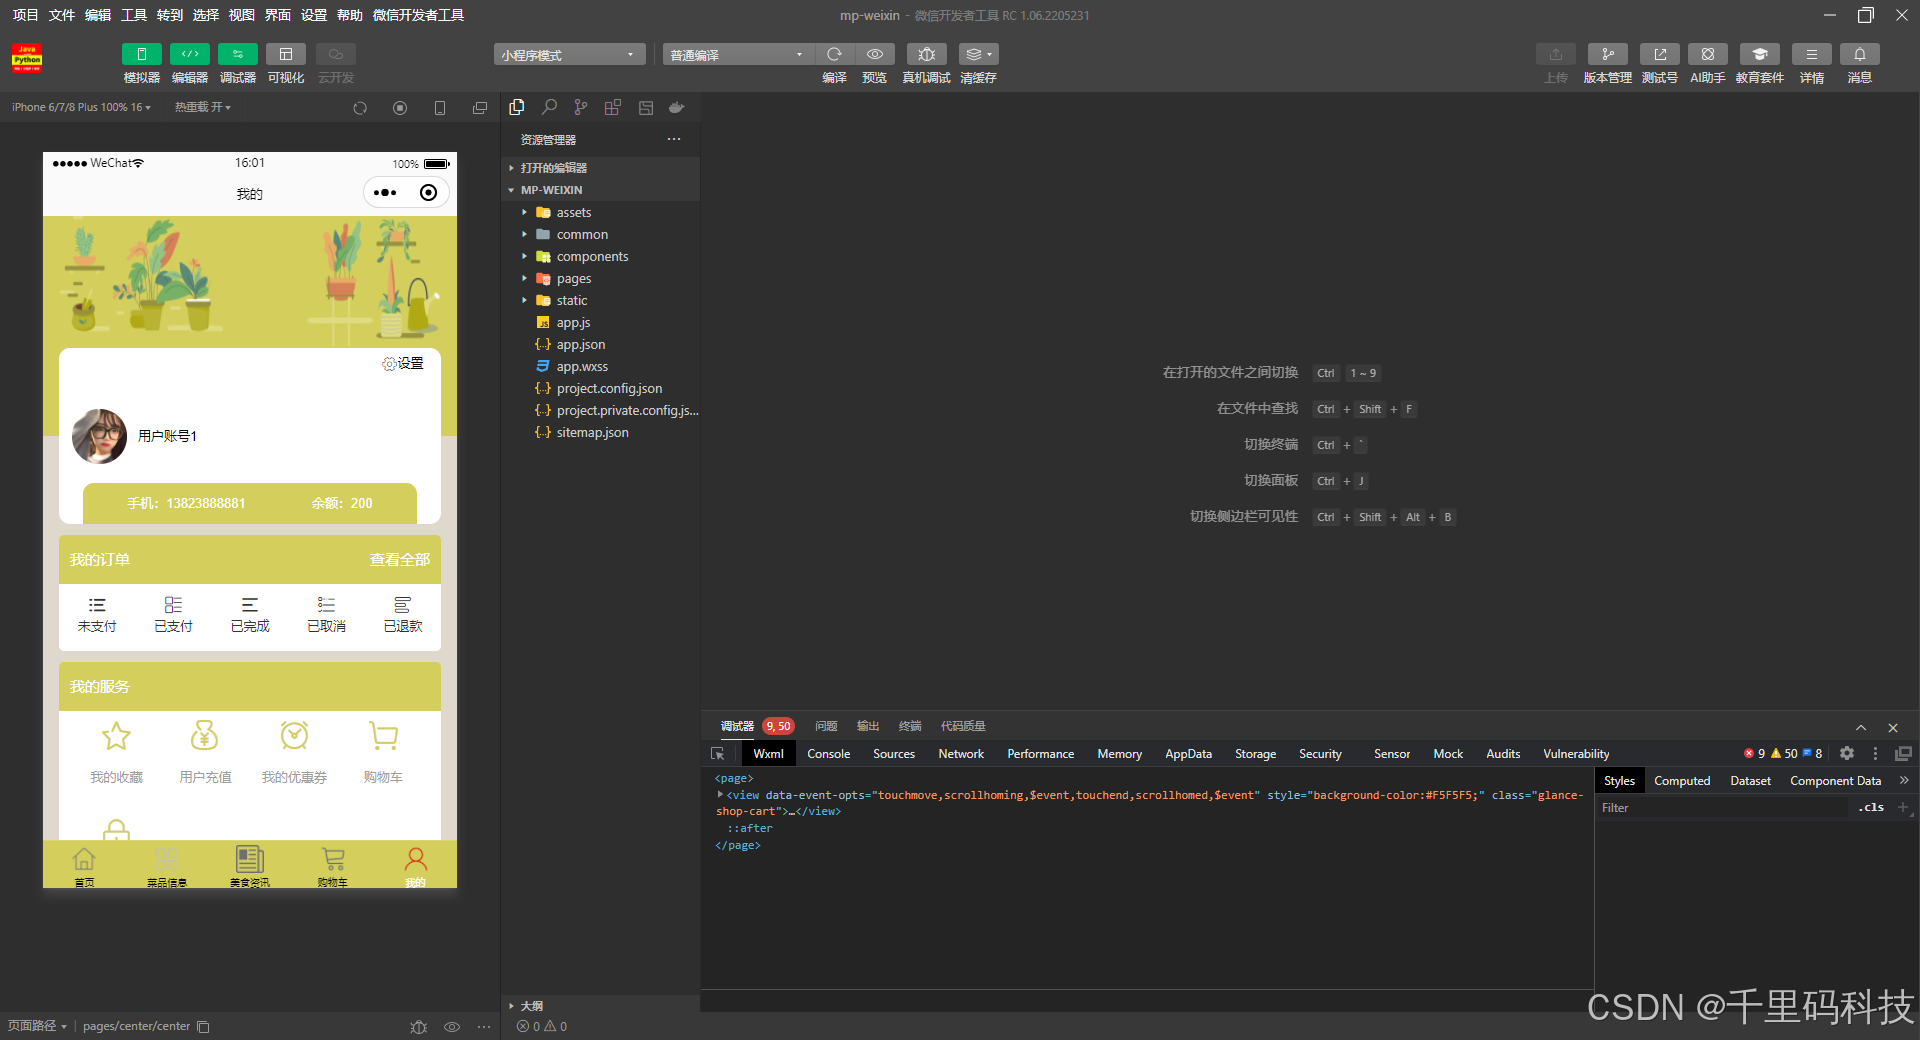The height and width of the screenshot is (1040, 1920).
Task: Click the Preview eye icon
Action: (875, 54)
